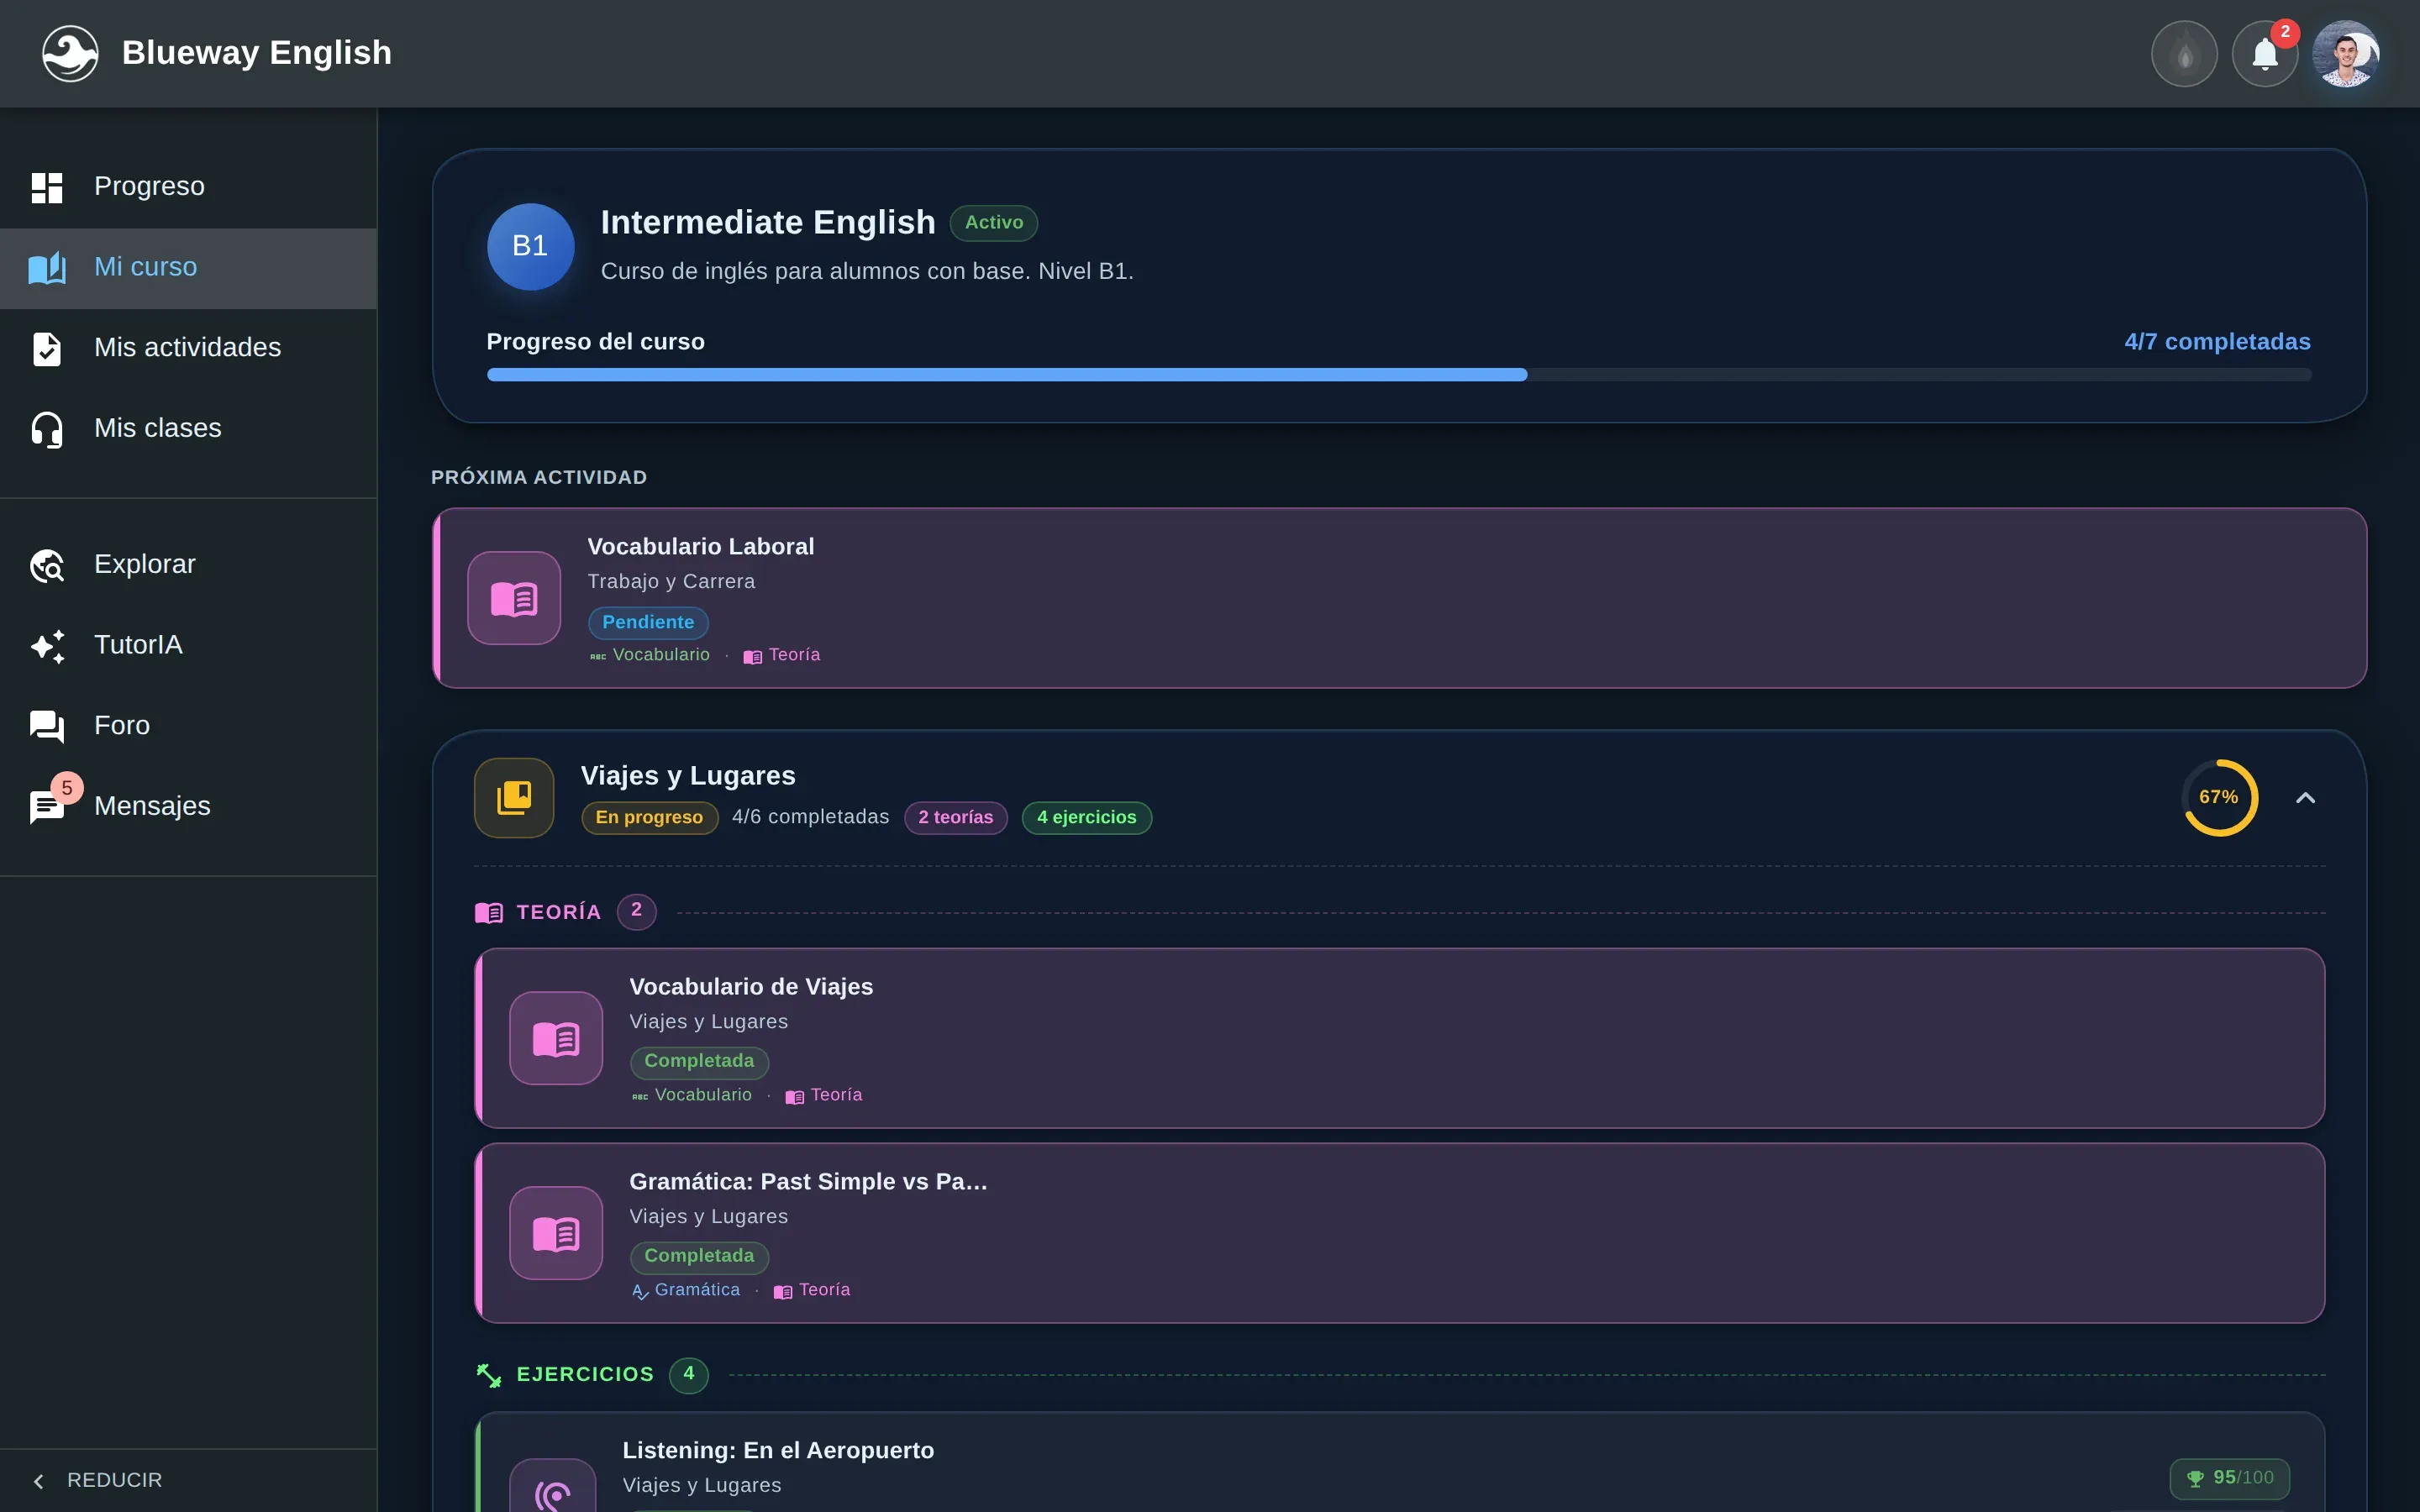Screen dimensions: 2420x1512
Task: Open the streak flame icon
Action: click(x=2184, y=54)
